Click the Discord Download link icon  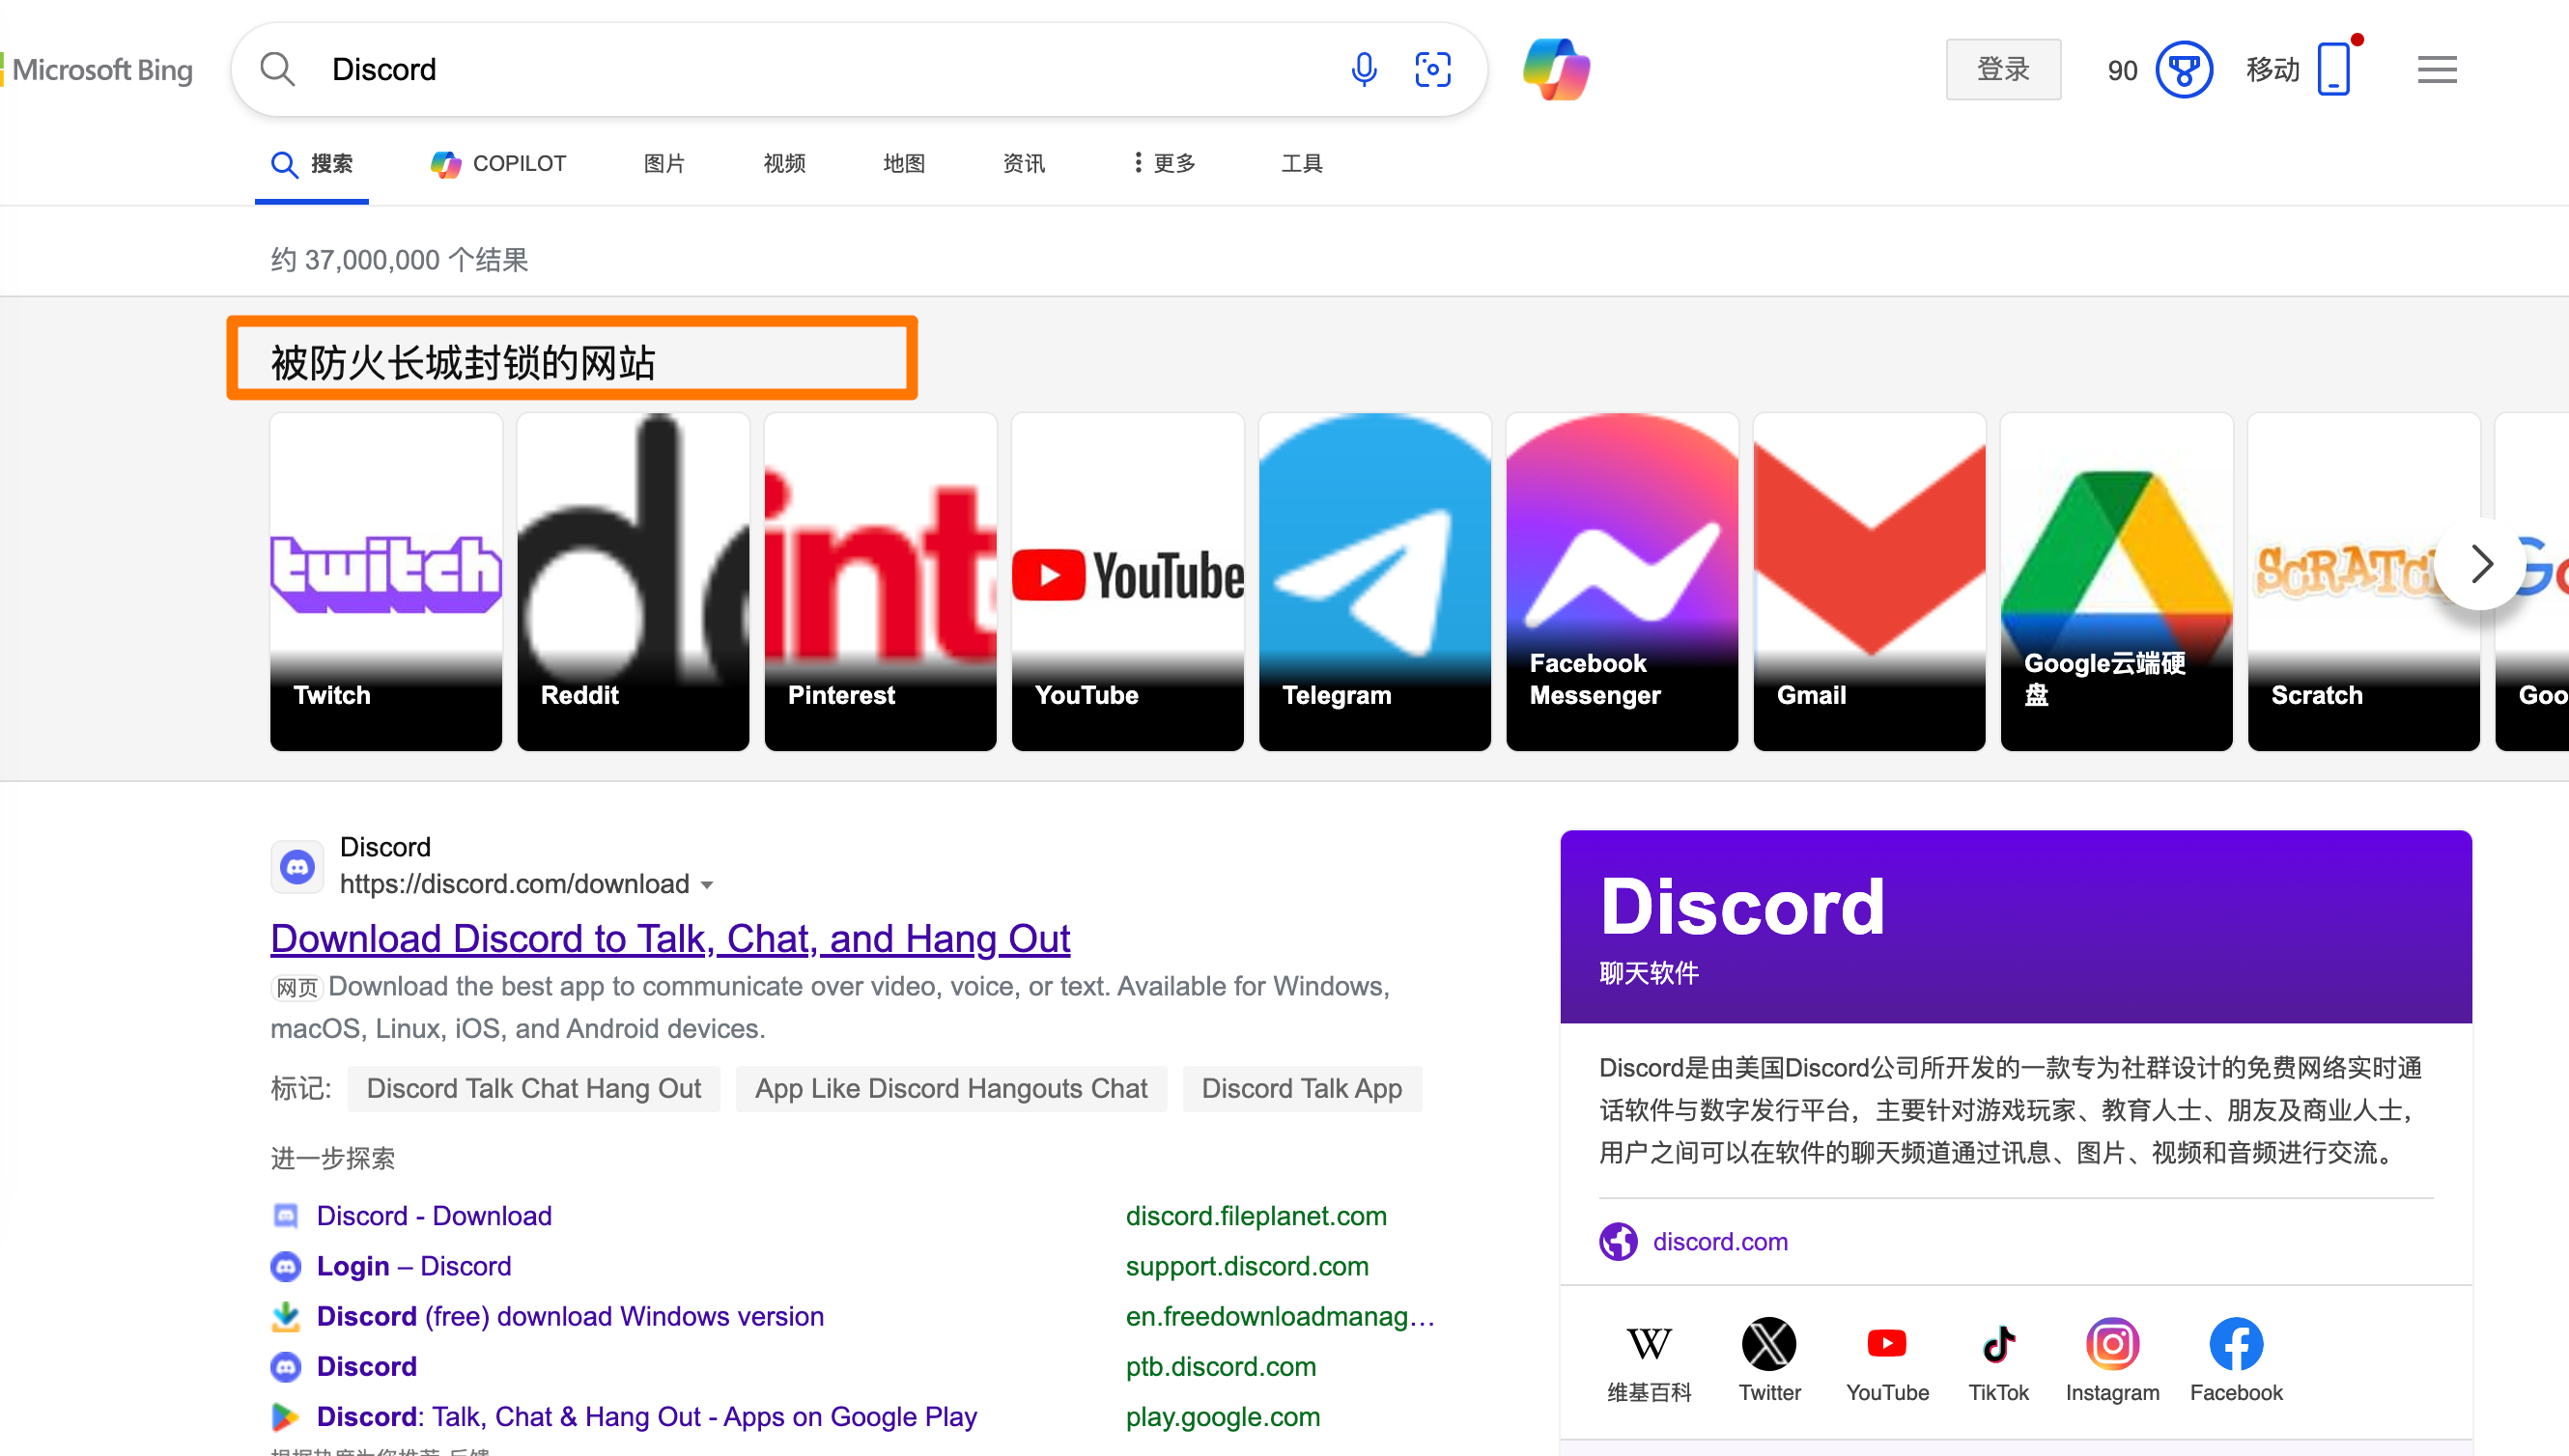tap(286, 1215)
